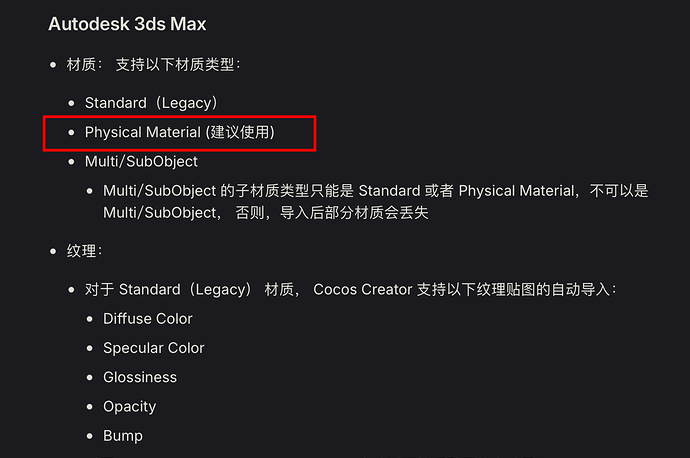Image resolution: width=690 pixels, height=458 pixels.
Task: Click the bullet beside "Diffuse Color"
Action: (x=89, y=319)
